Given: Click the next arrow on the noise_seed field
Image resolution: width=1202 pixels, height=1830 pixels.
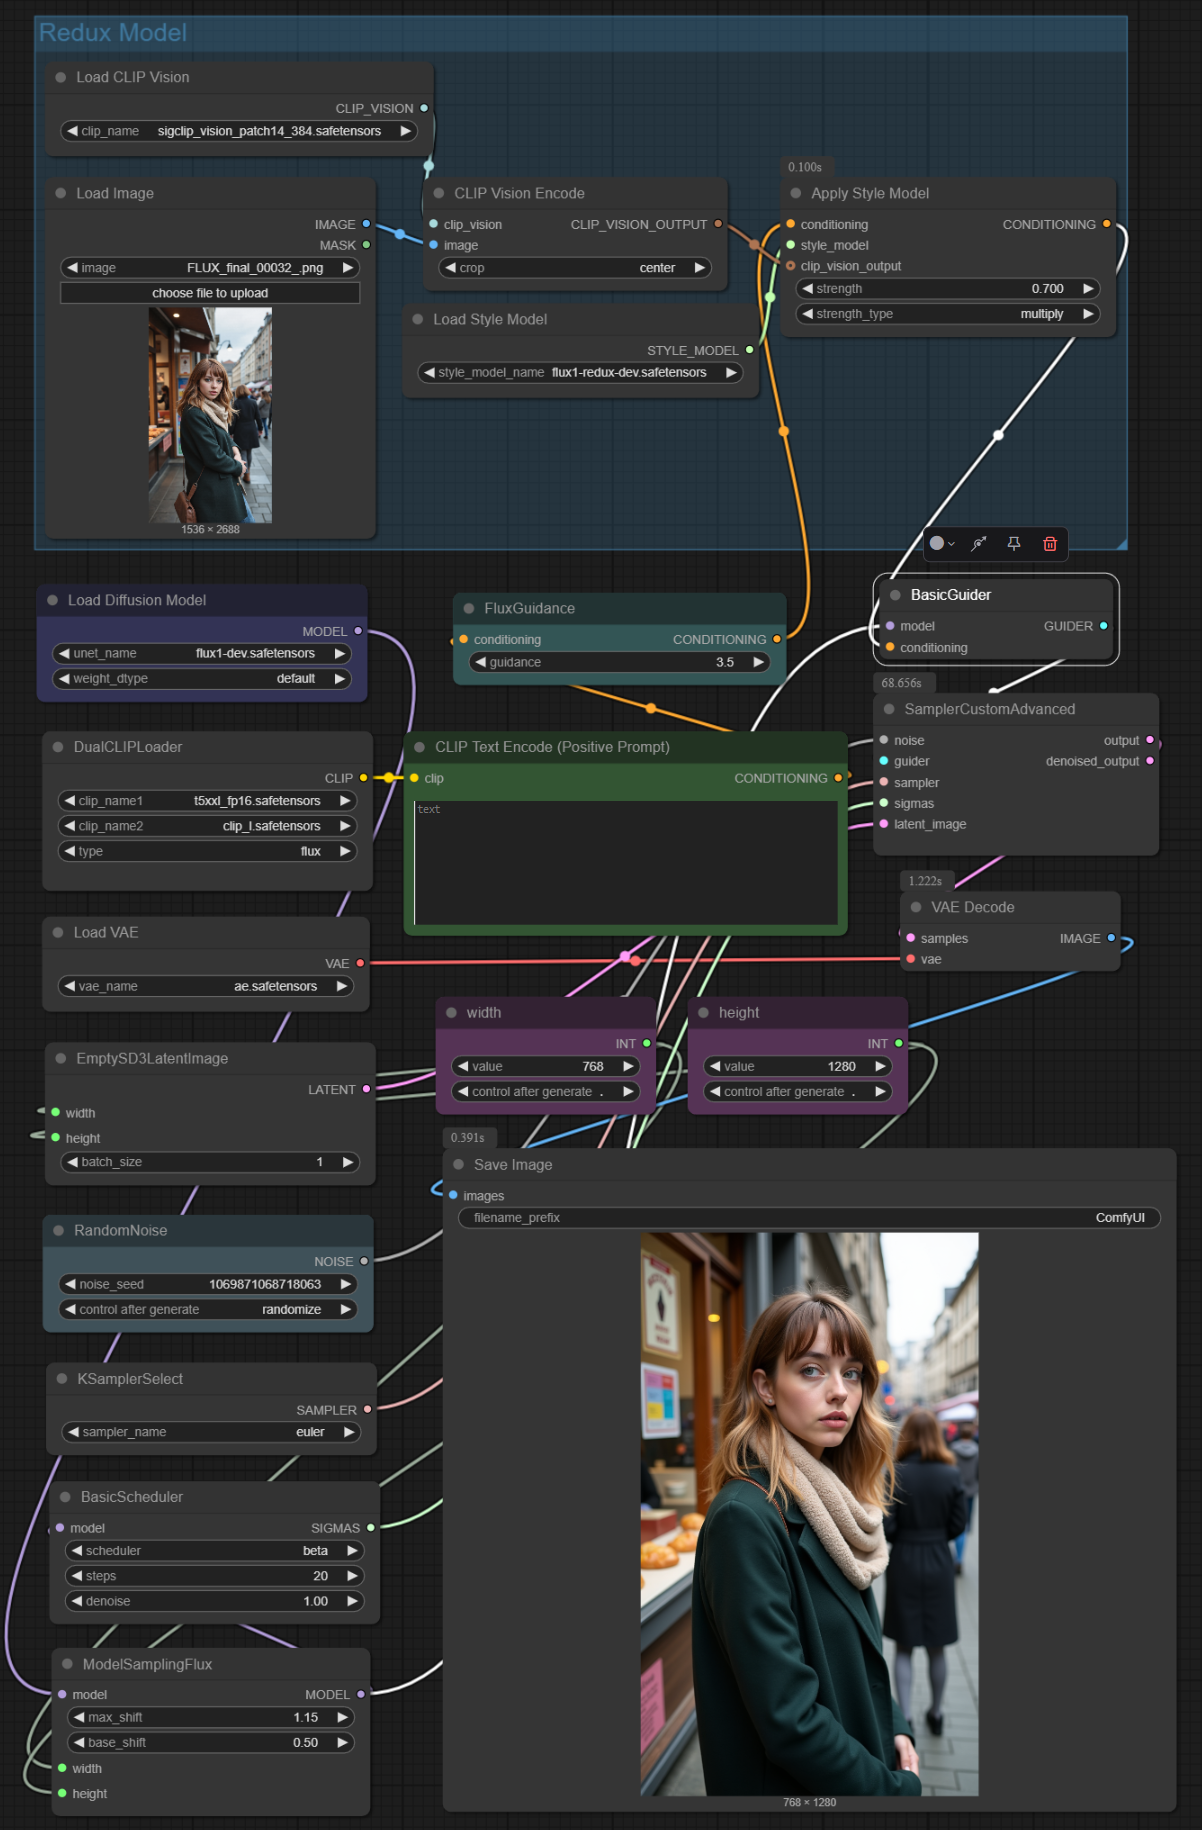Looking at the screenshot, I should click(346, 1284).
